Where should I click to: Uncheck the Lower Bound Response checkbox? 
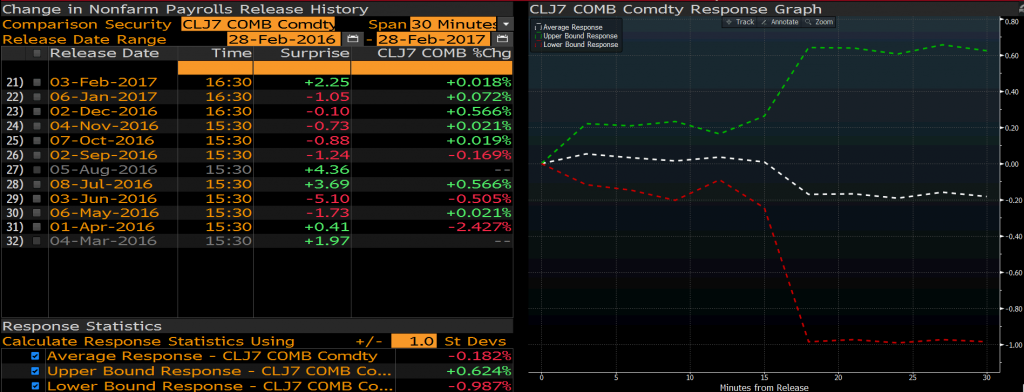pyautogui.click(x=35, y=385)
